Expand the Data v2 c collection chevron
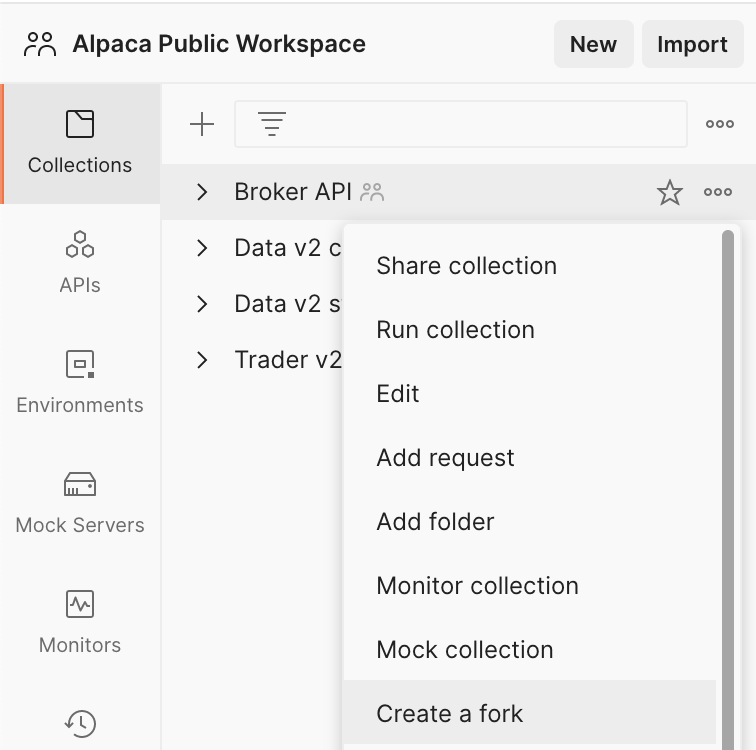The height and width of the screenshot is (750, 756). (202, 248)
